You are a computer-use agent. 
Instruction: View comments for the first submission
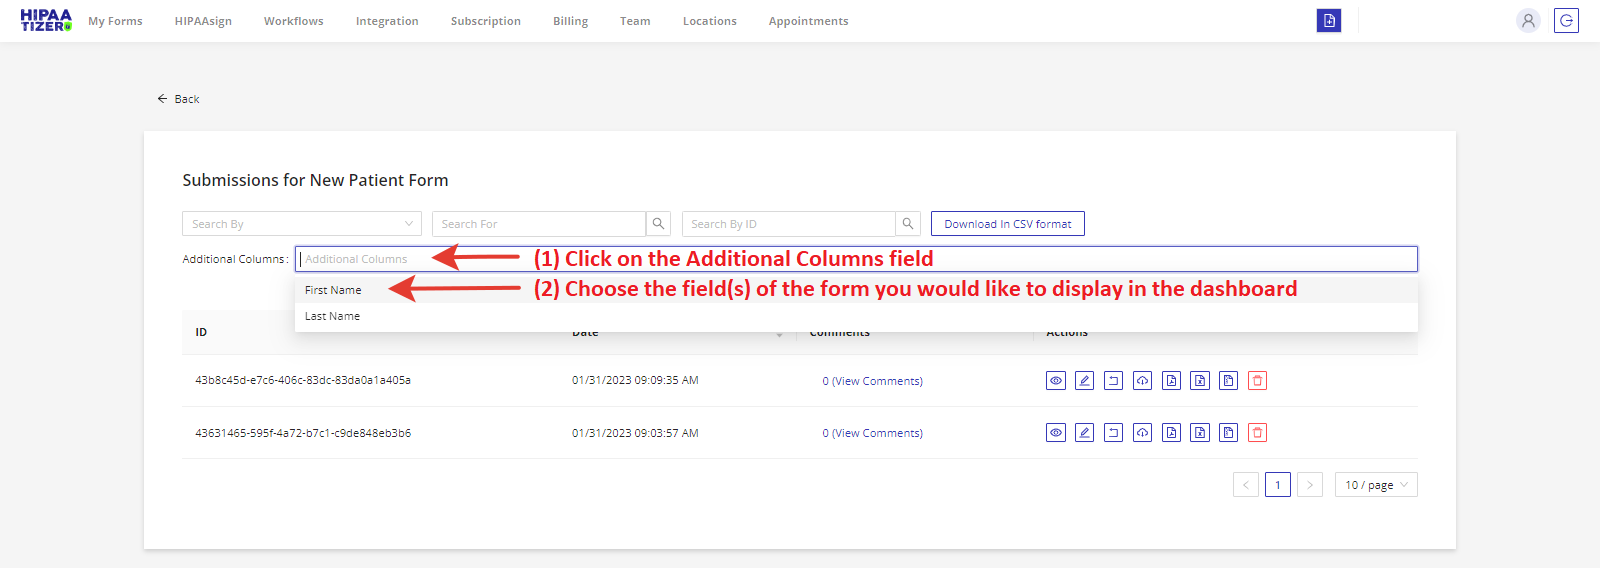(x=872, y=381)
